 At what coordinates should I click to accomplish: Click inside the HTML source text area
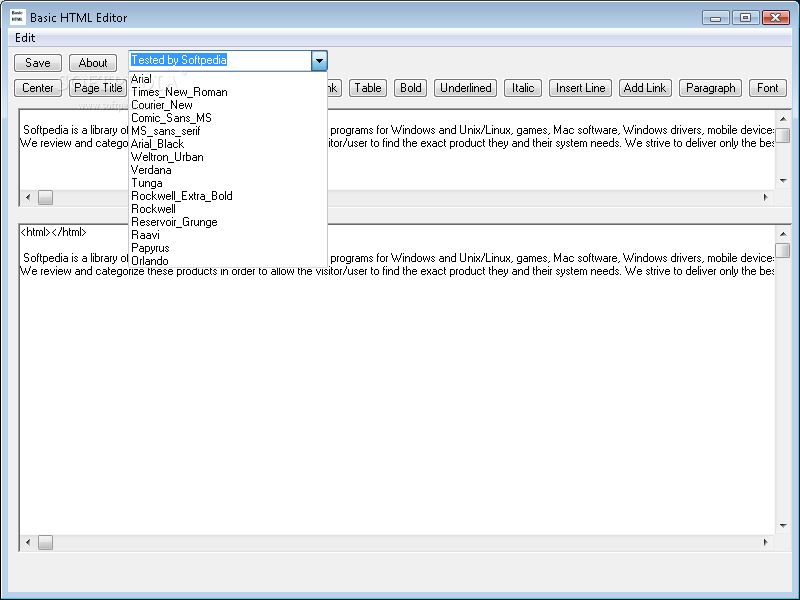[x=400, y=400]
